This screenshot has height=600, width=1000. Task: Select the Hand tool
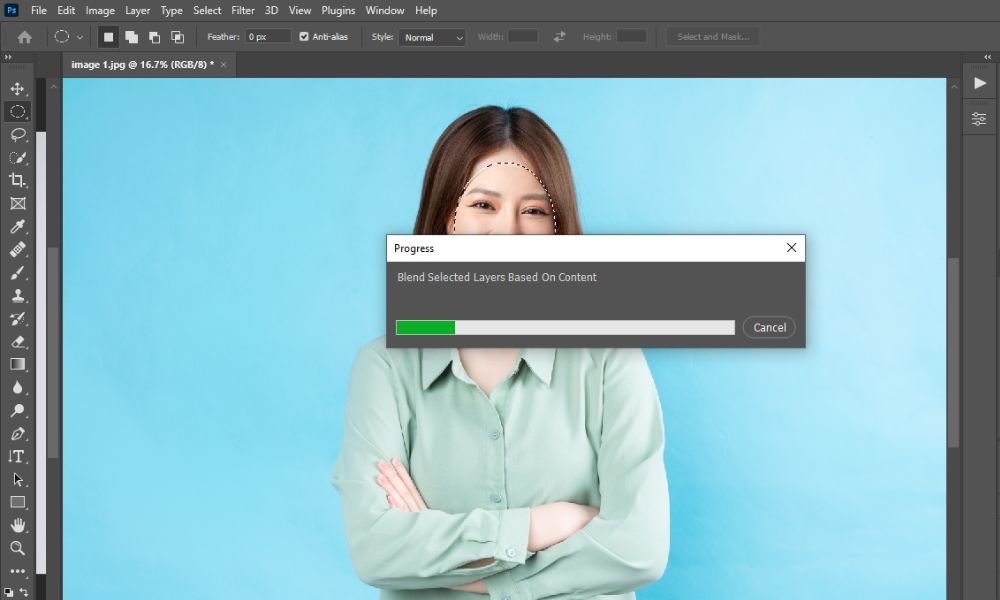pyautogui.click(x=17, y=525)
